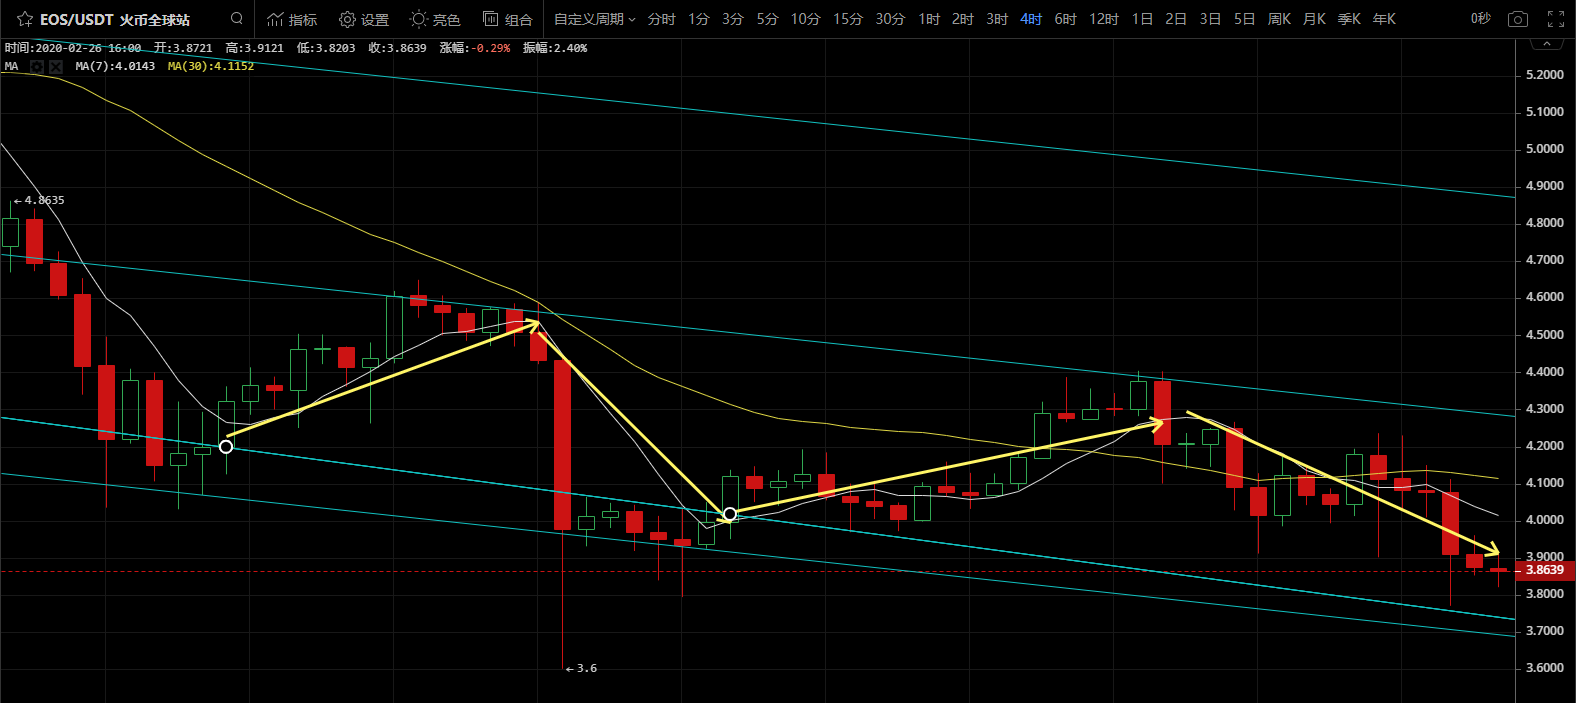Click the 低:3.8203 low price

pyautogui.click(x=326, y=48)
